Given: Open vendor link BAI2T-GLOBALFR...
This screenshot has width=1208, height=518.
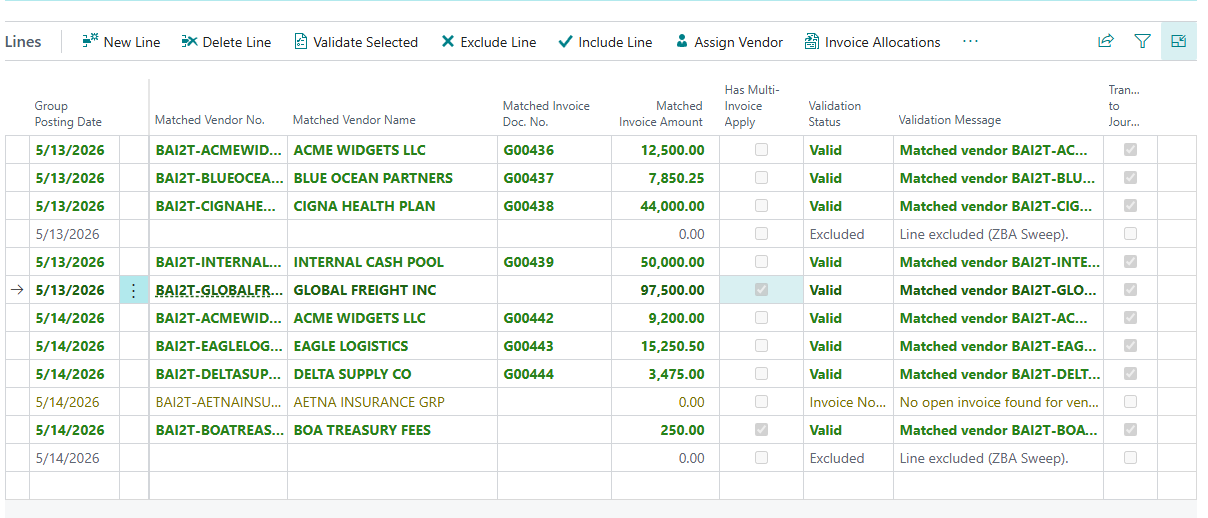Looking at the screenshot, I should (218, 290).
